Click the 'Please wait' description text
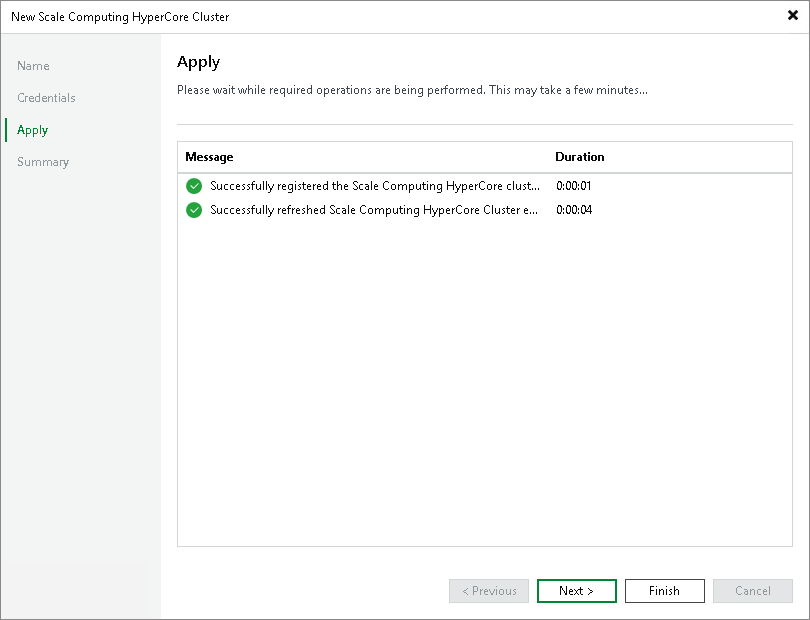 (412, 90)
